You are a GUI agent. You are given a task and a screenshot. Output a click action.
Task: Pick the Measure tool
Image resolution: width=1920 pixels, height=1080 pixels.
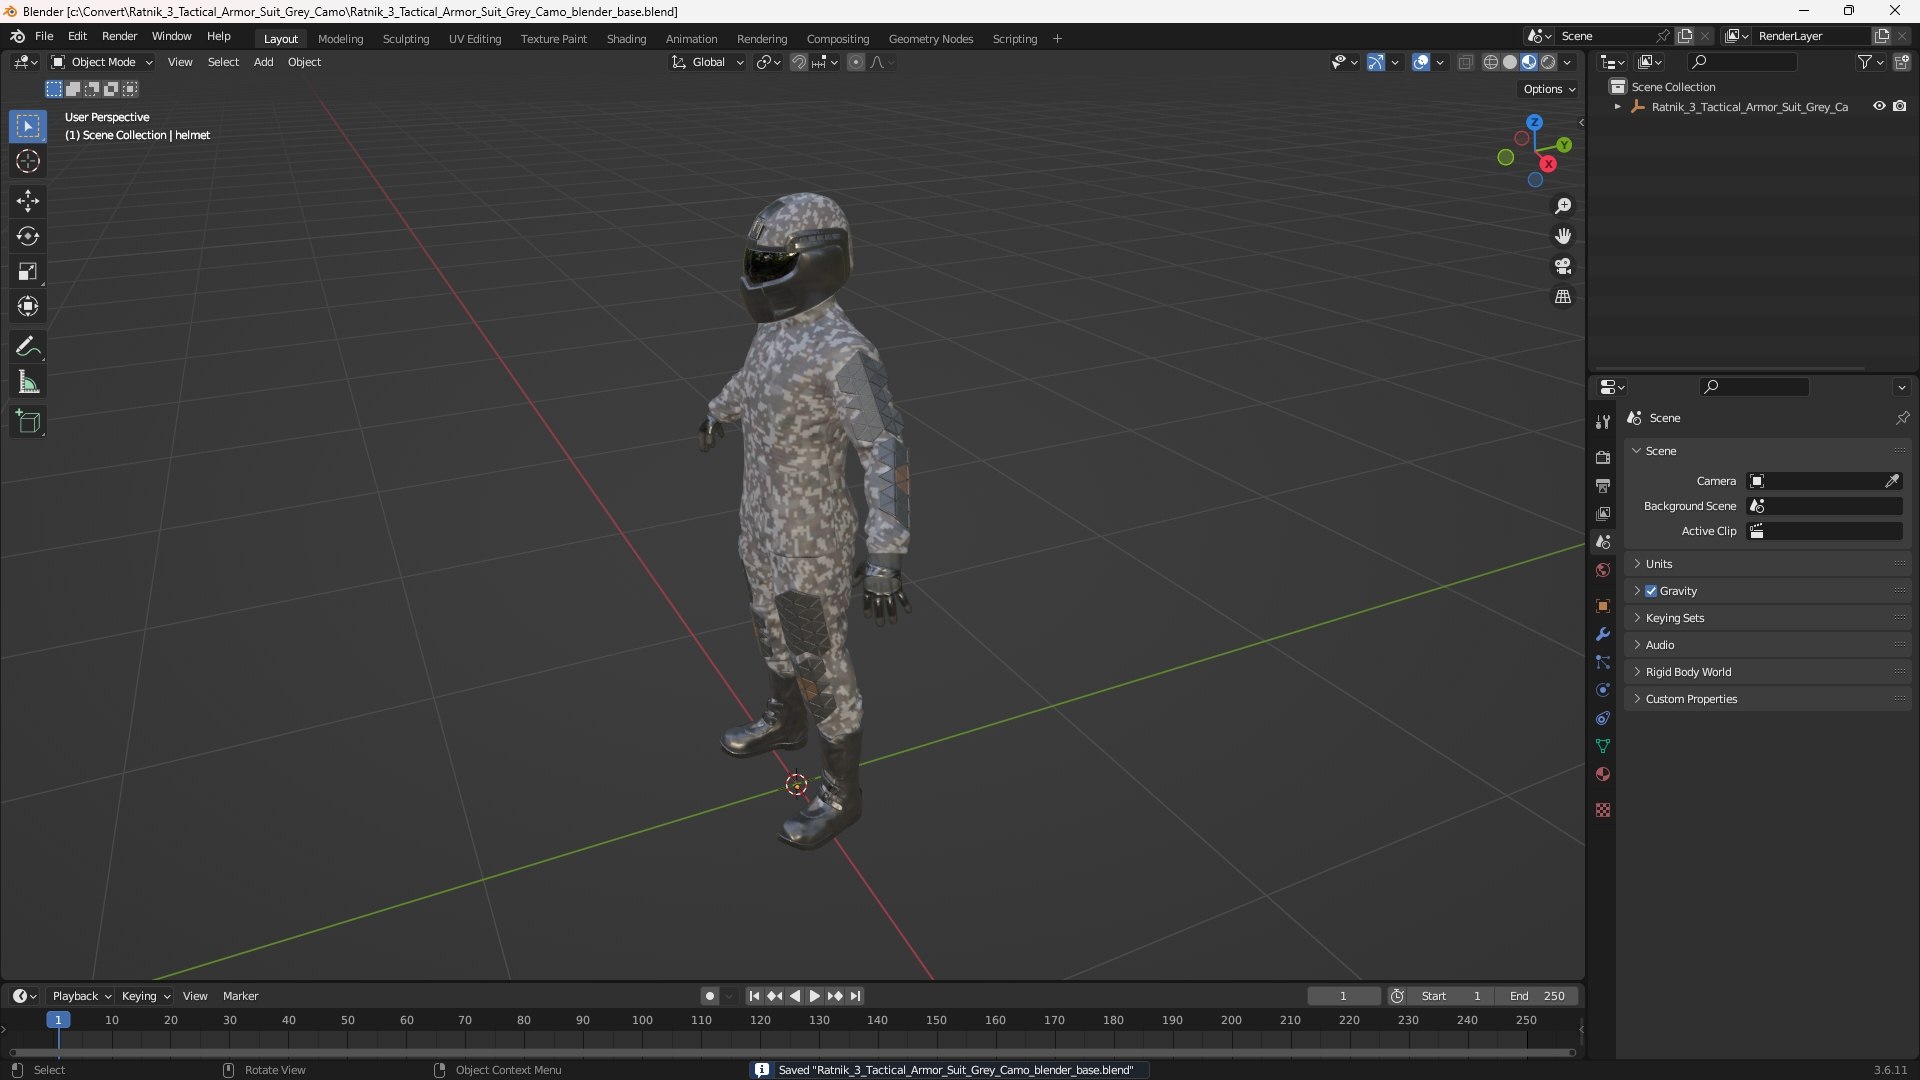point(28,382)
